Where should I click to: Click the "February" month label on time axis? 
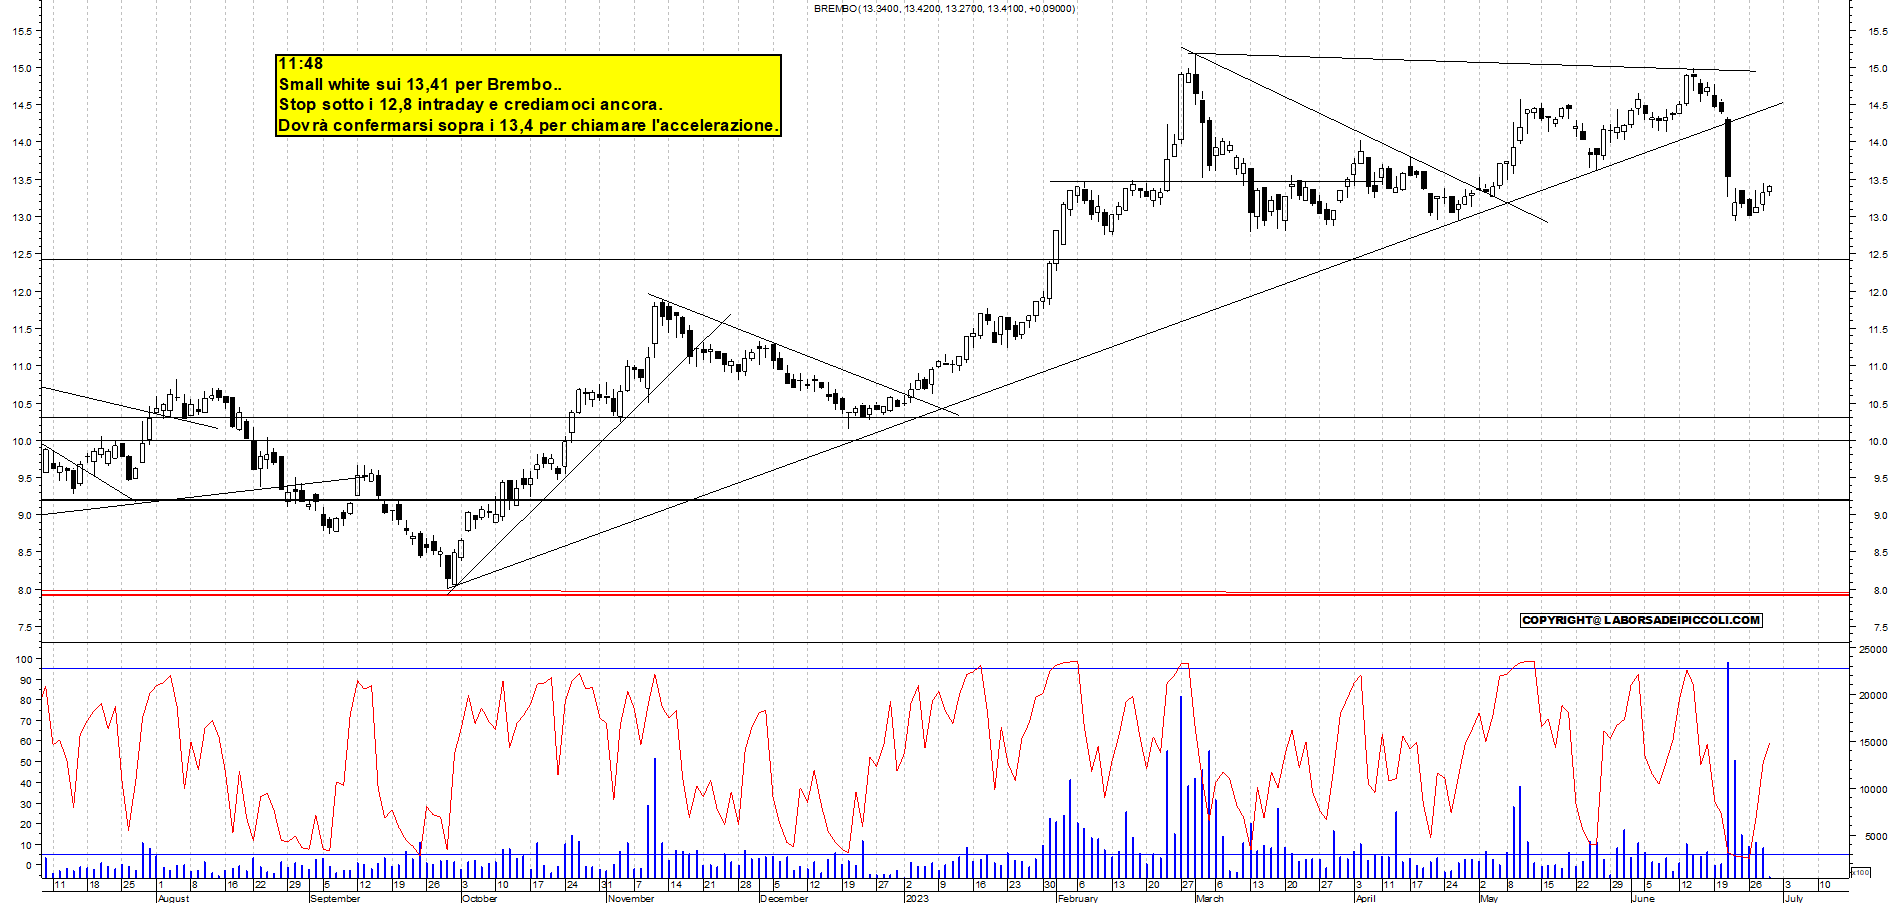pos(1078,898)
